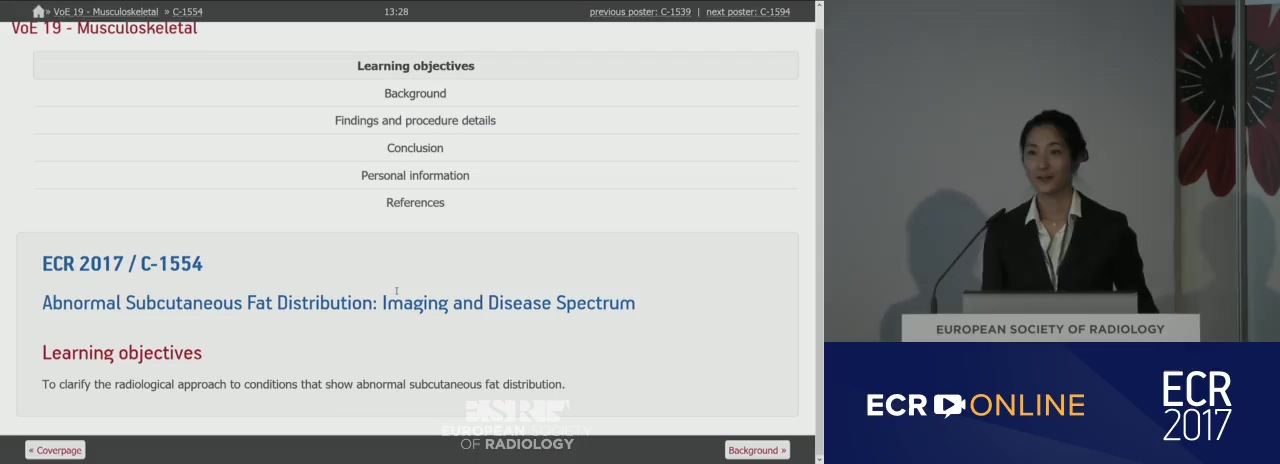
Task: Open VoE 19 - Musculoskeletal breadcrumb link
Action: 105,12
